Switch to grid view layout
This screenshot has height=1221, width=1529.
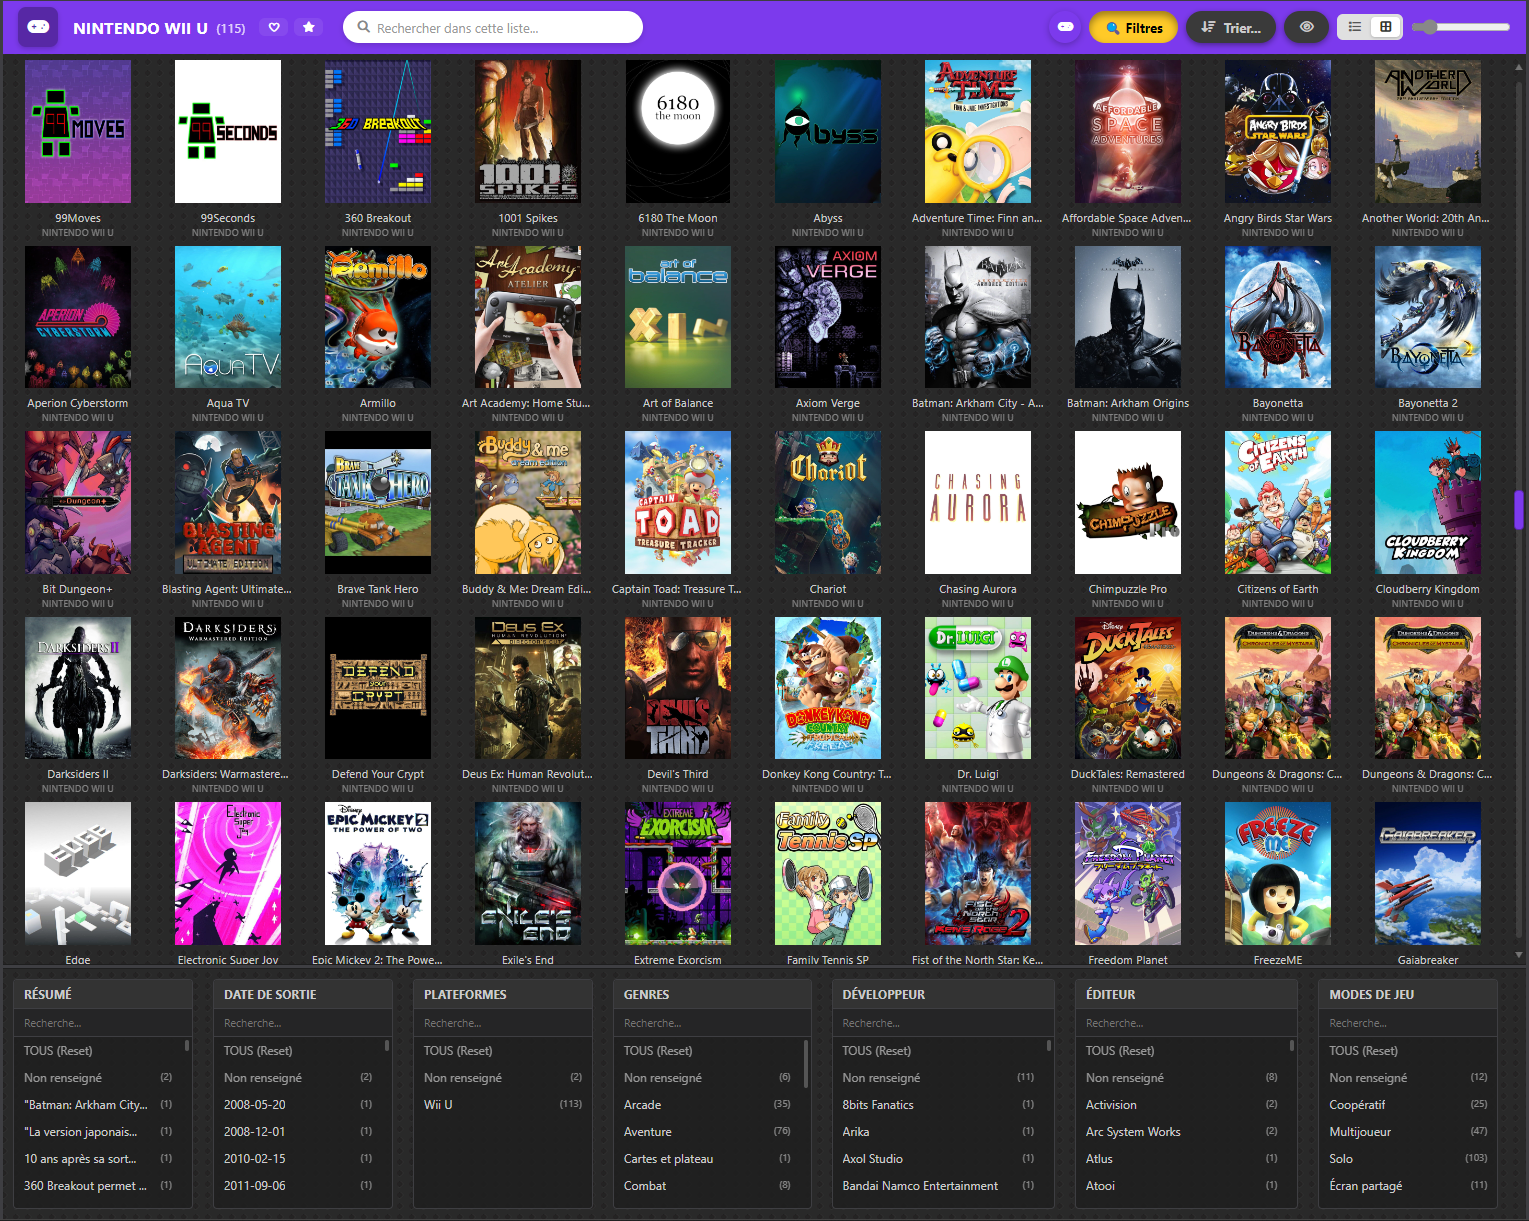point(1386,27)
